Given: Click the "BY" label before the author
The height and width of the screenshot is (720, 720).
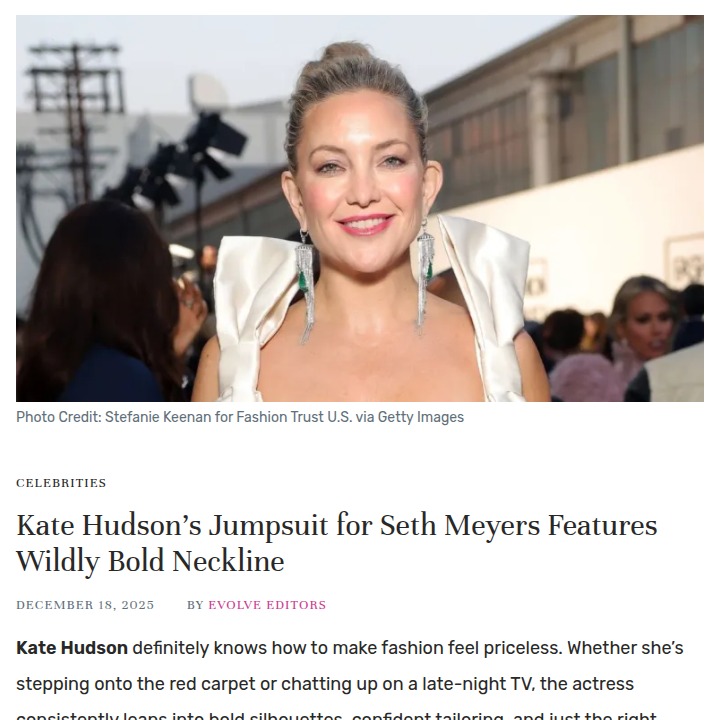Looking at the screenshot, I should pyautogui.click(x=195, y=605).
